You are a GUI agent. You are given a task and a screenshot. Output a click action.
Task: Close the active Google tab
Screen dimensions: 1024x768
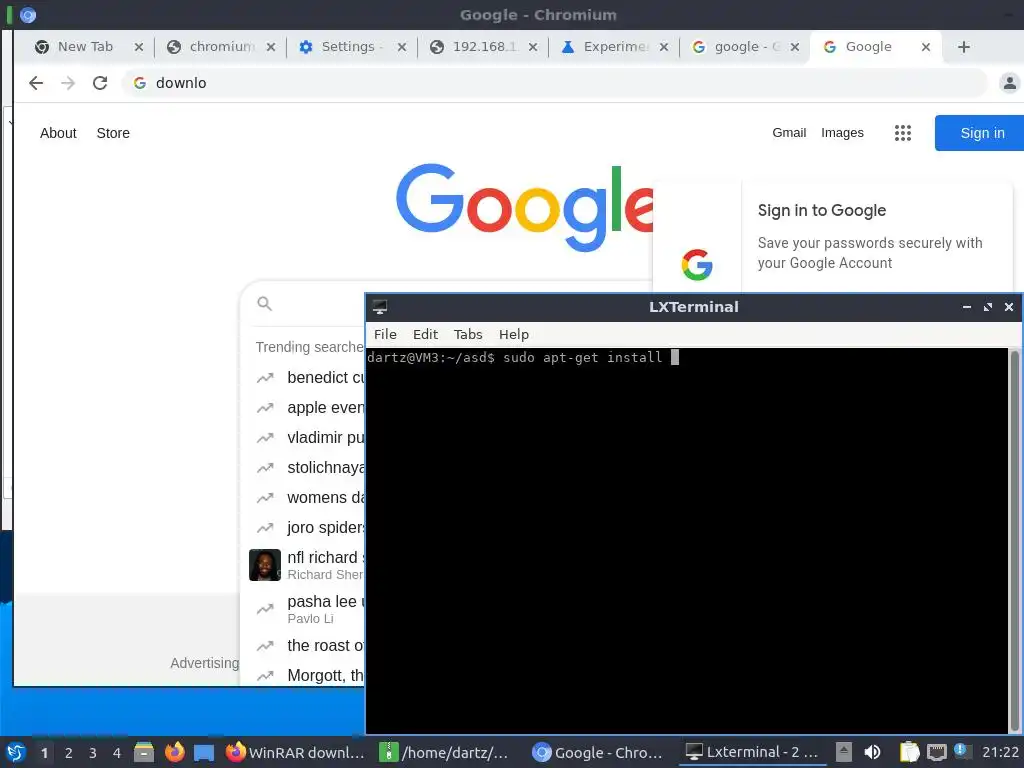click(x=925, y=47)
